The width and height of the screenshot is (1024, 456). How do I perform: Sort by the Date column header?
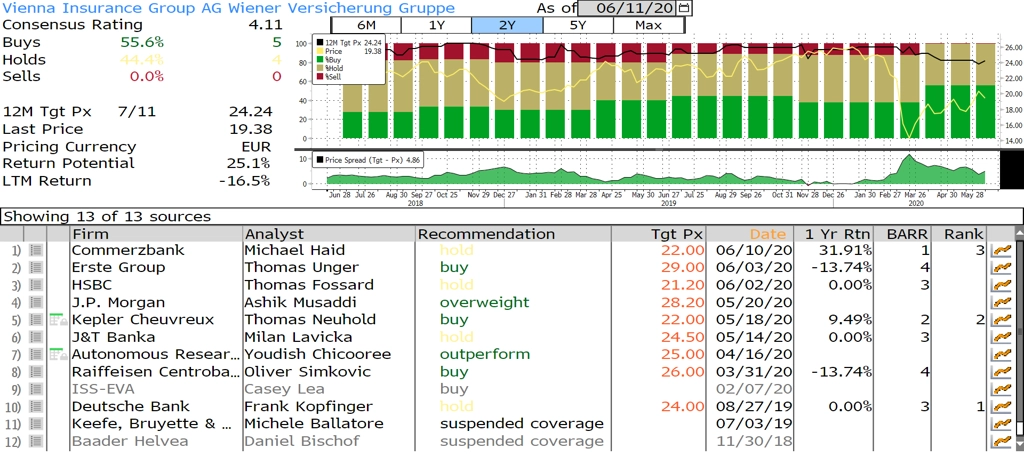click(750, 234)
